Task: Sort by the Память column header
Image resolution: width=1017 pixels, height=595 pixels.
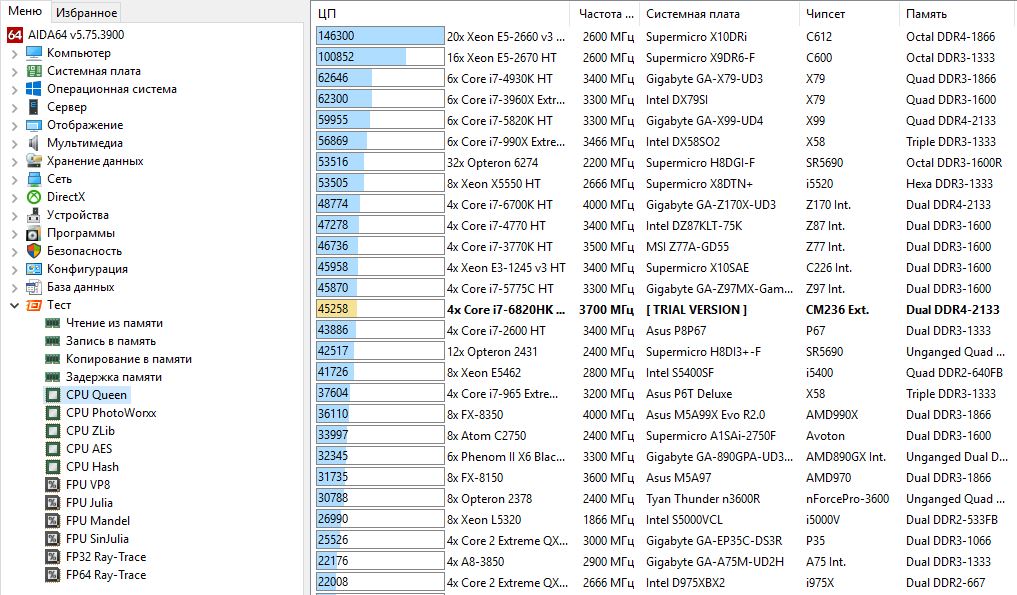Action: (955, 14)
